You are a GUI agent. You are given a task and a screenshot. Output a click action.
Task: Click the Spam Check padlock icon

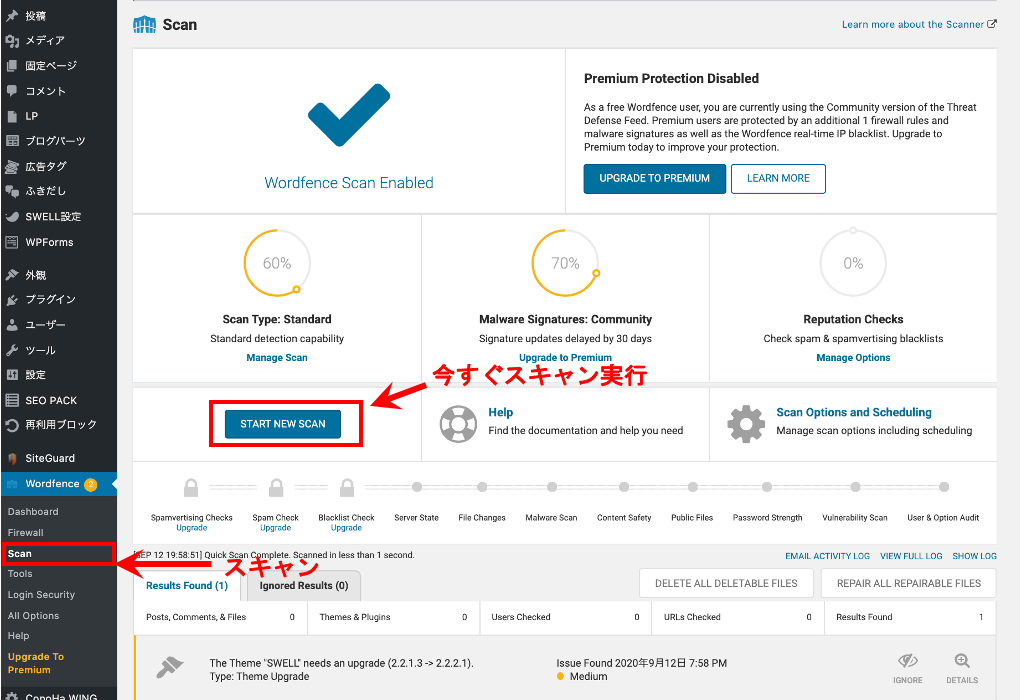pyautogui.click(x=276, y=487)
